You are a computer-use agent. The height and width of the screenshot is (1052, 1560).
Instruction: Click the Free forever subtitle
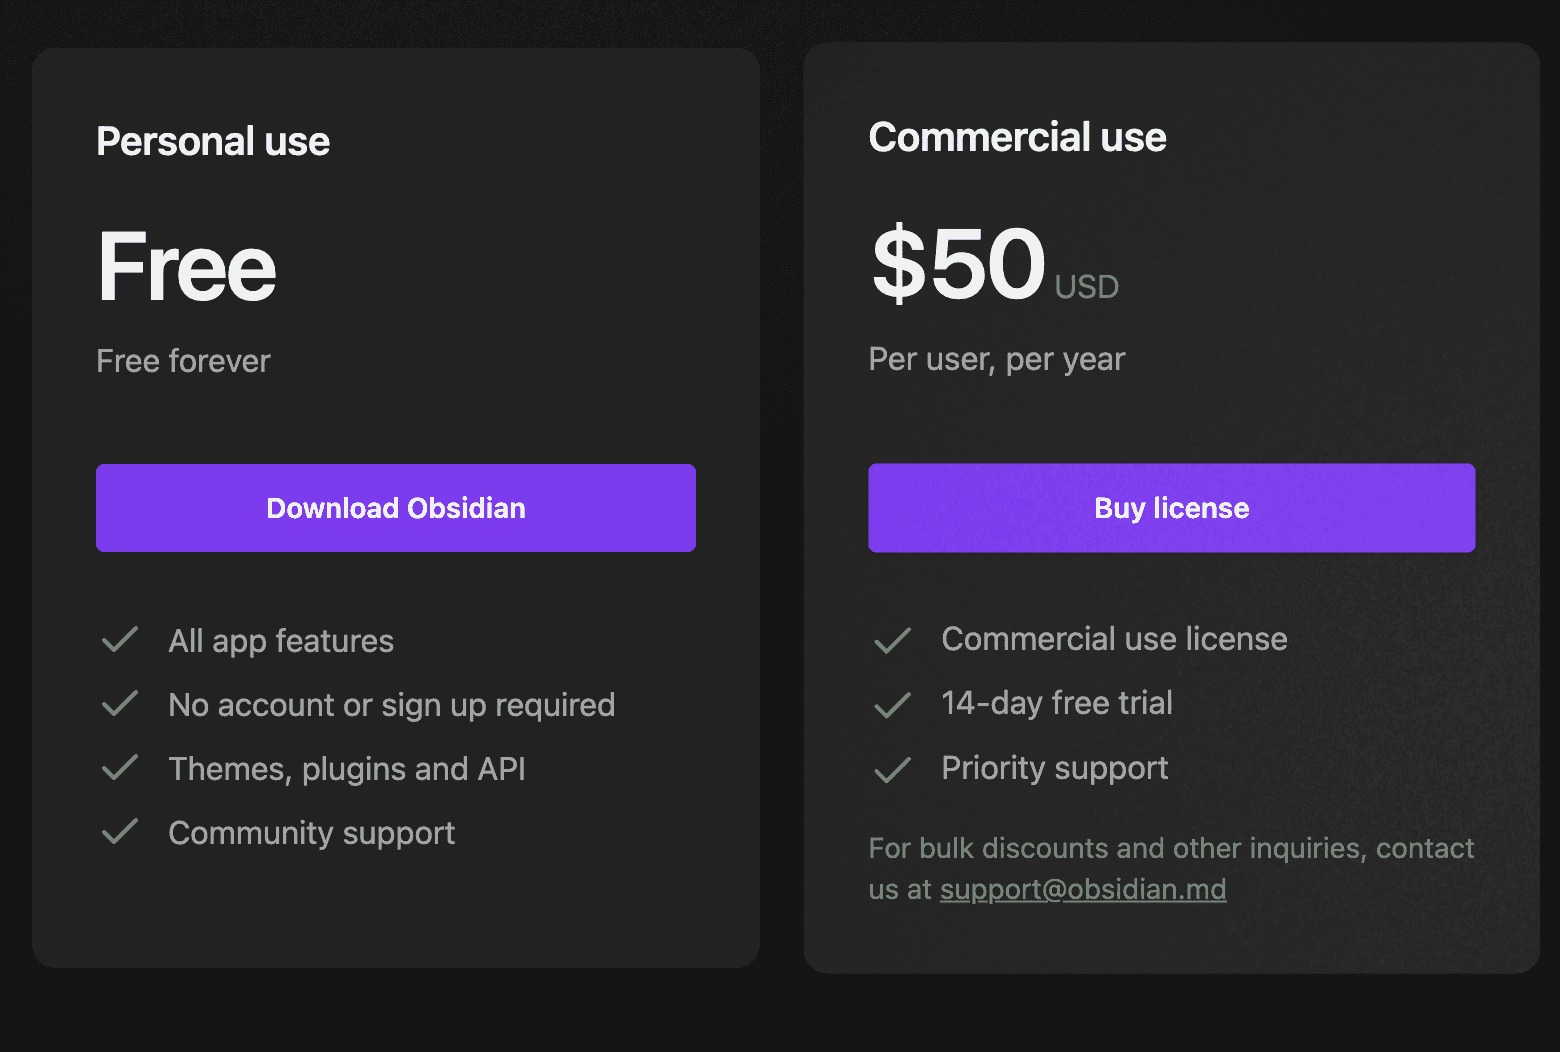(183, 361)
